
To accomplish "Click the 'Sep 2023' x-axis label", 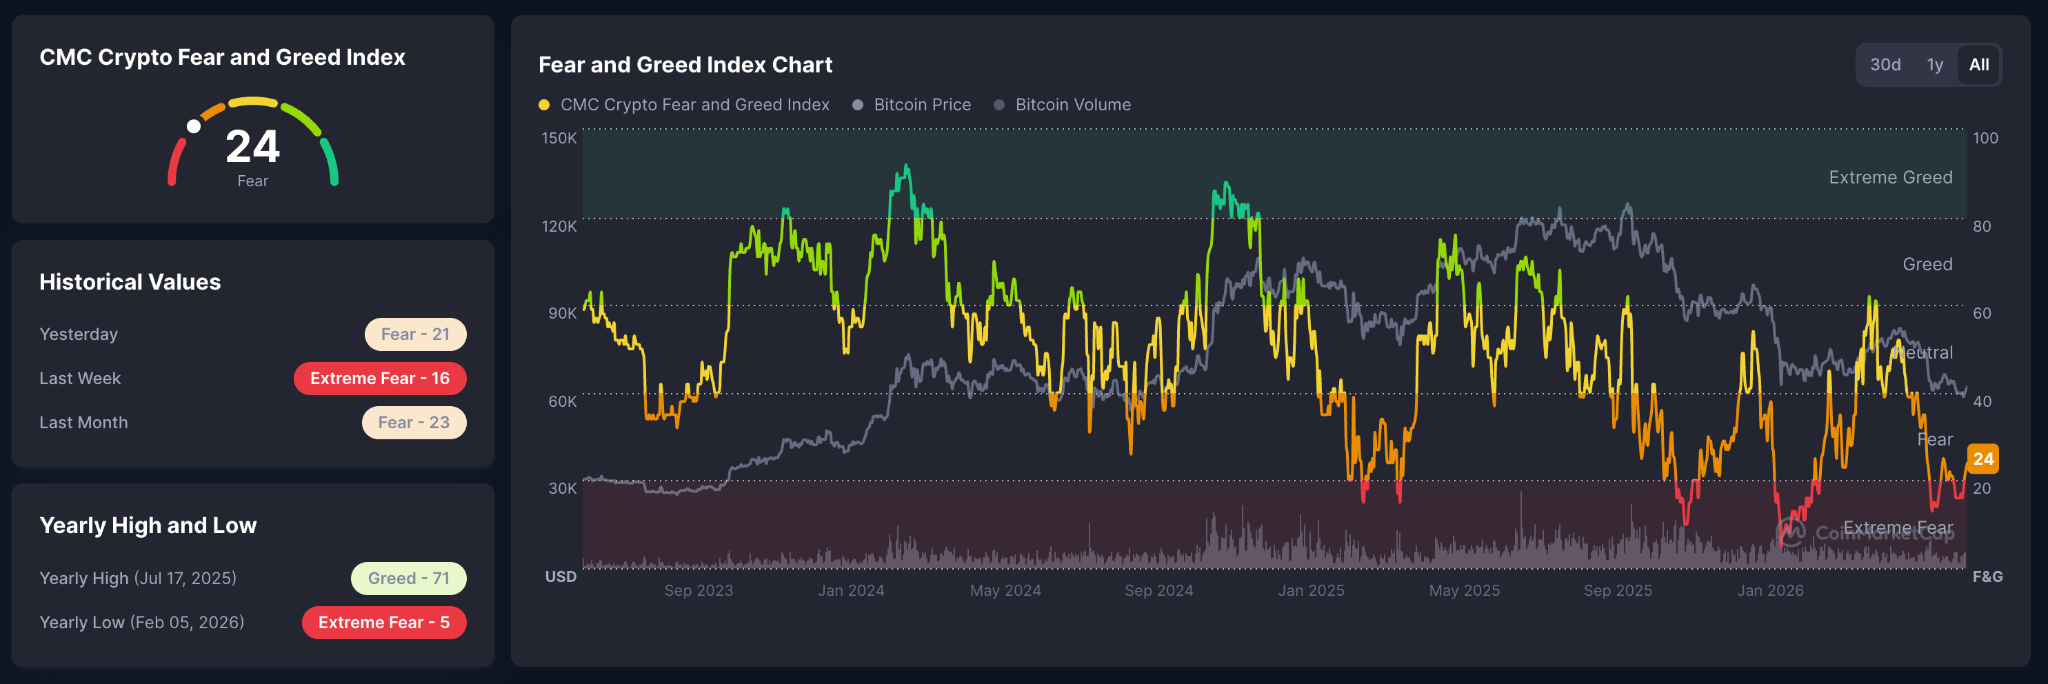I will pyautogui.click(x=699, y=591).
